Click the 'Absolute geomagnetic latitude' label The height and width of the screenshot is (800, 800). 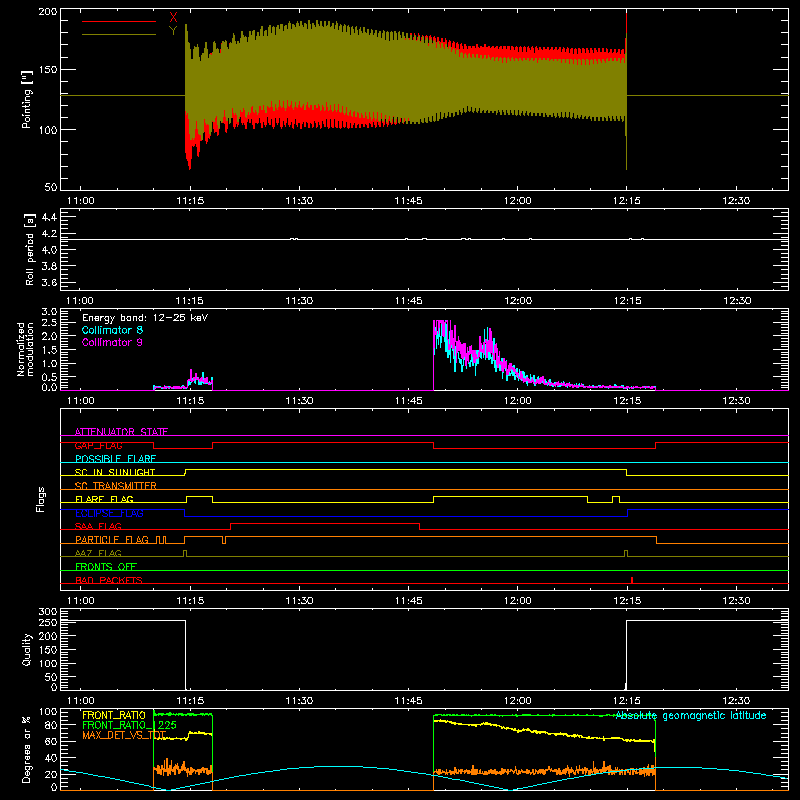point(691,715)
